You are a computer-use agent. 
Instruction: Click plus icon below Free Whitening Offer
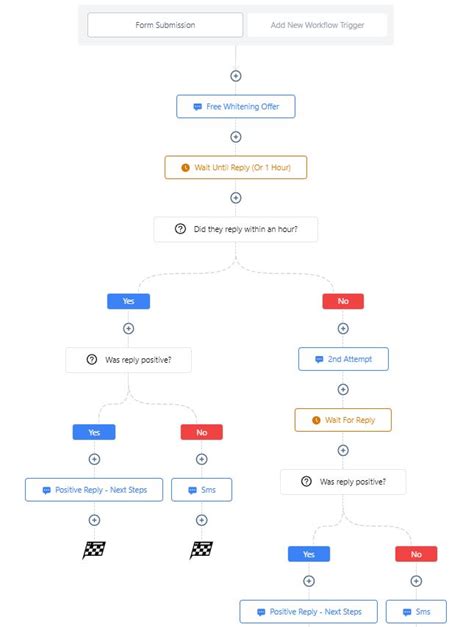236,137
